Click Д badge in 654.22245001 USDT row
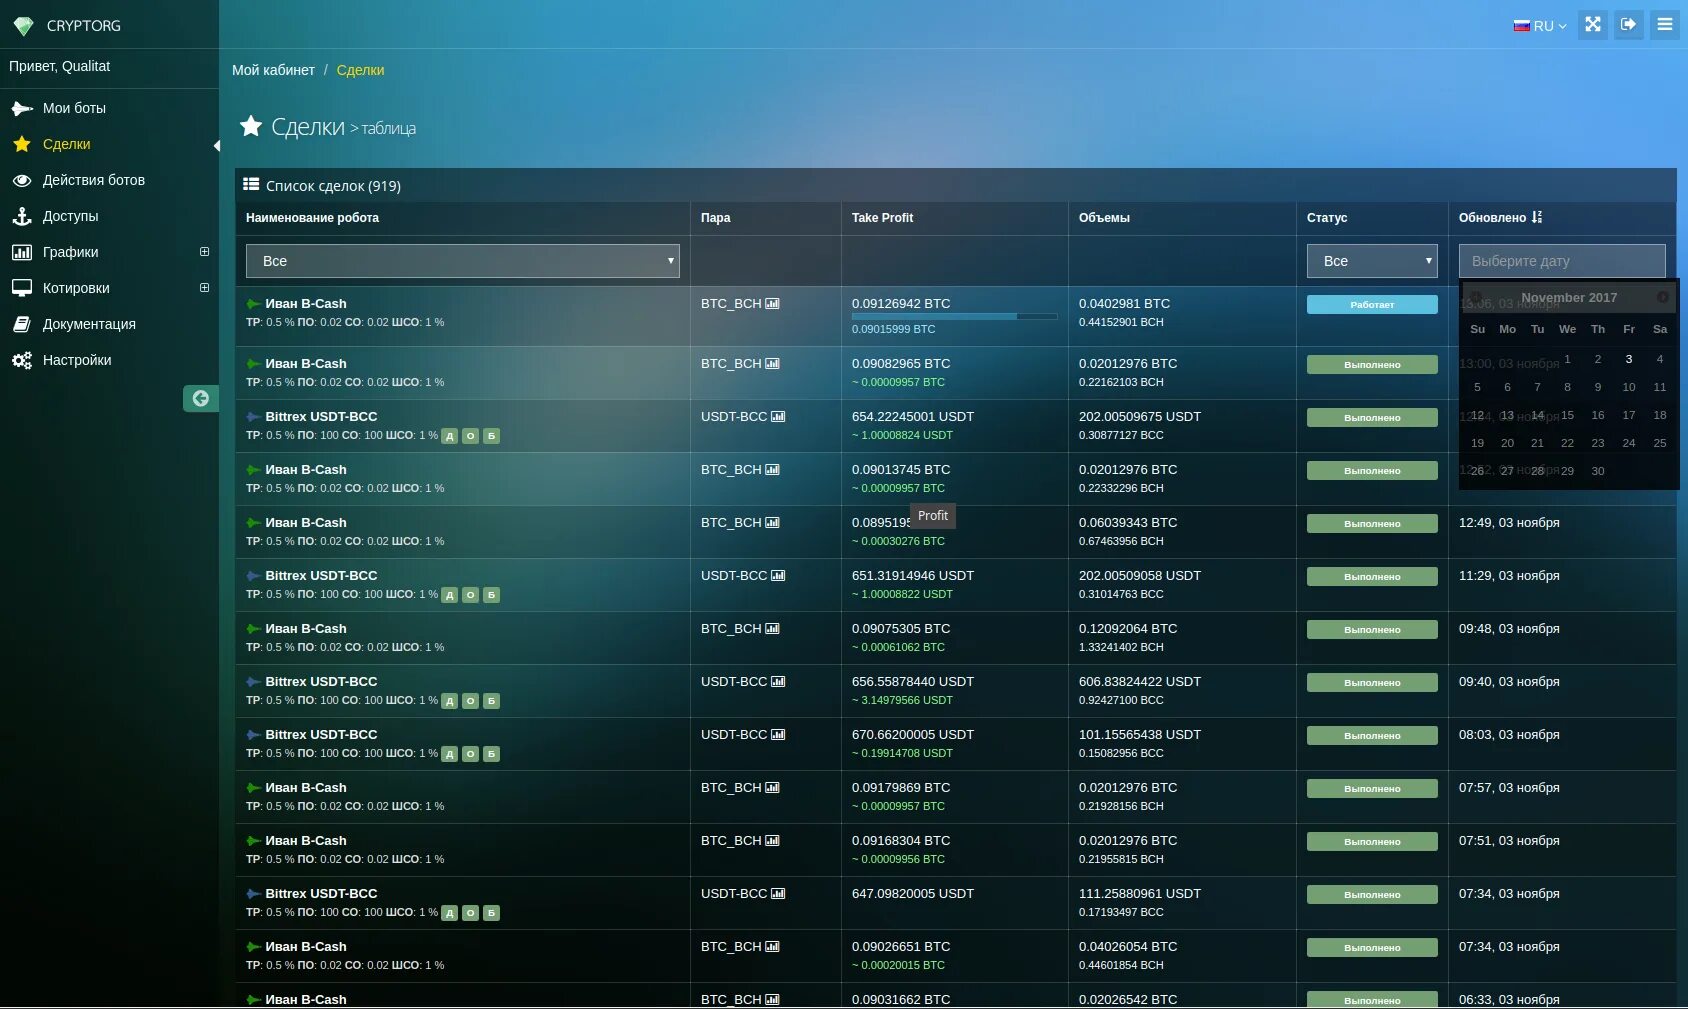 (450, 436)
